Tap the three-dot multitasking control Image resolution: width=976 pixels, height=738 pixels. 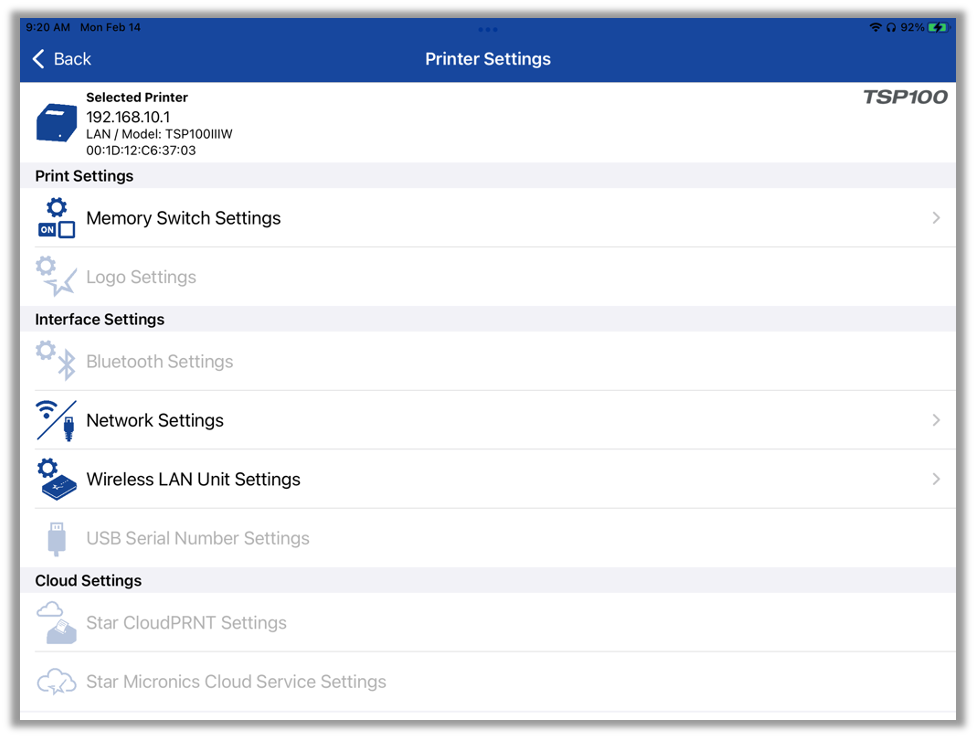point(488,29)
